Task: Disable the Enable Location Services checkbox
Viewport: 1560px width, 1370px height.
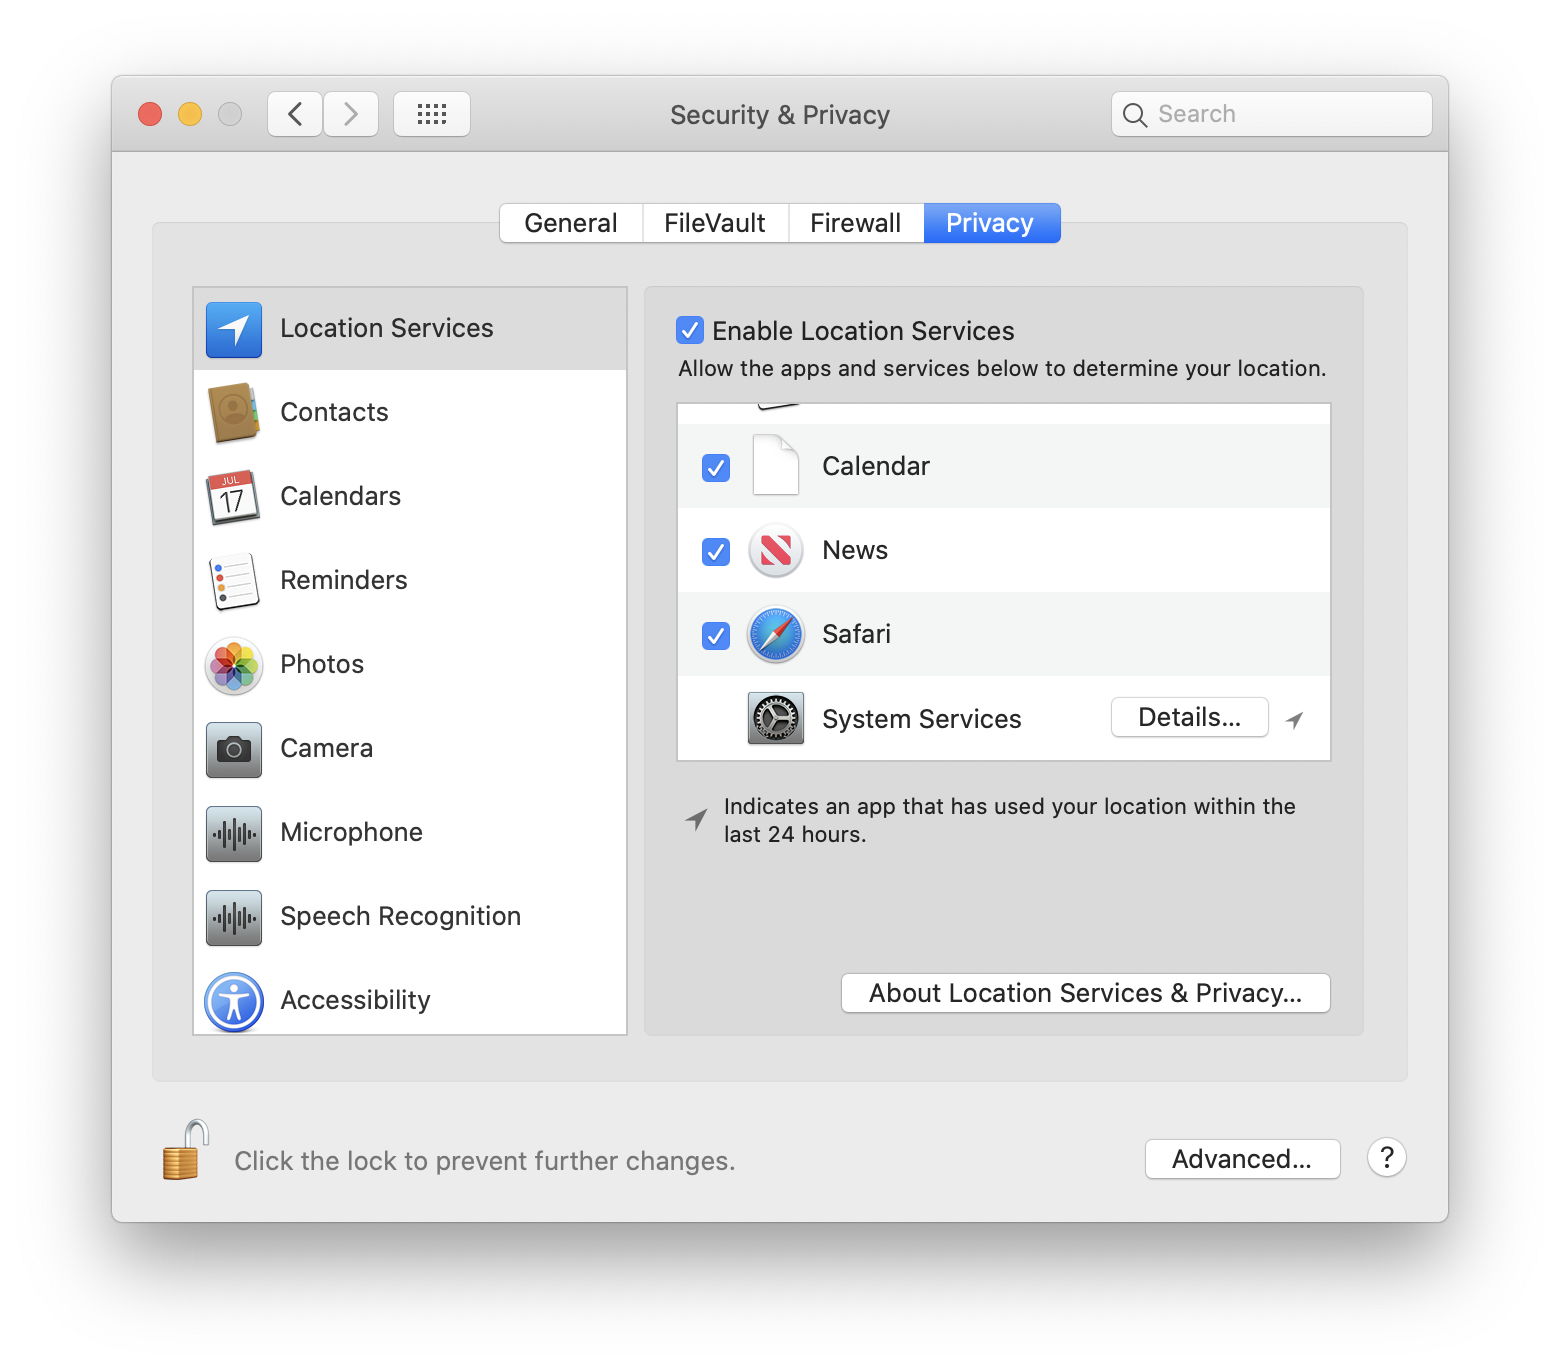Action: pos(690,330)
